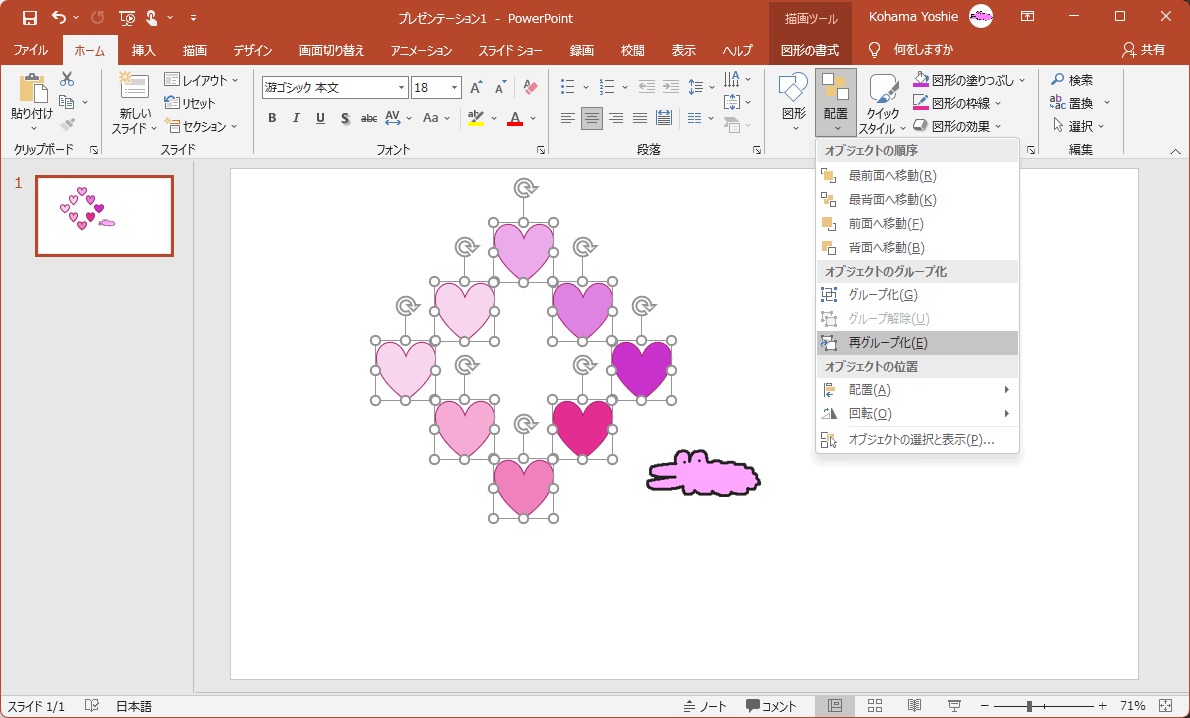Open the font dialog launcher

point(540,150)
